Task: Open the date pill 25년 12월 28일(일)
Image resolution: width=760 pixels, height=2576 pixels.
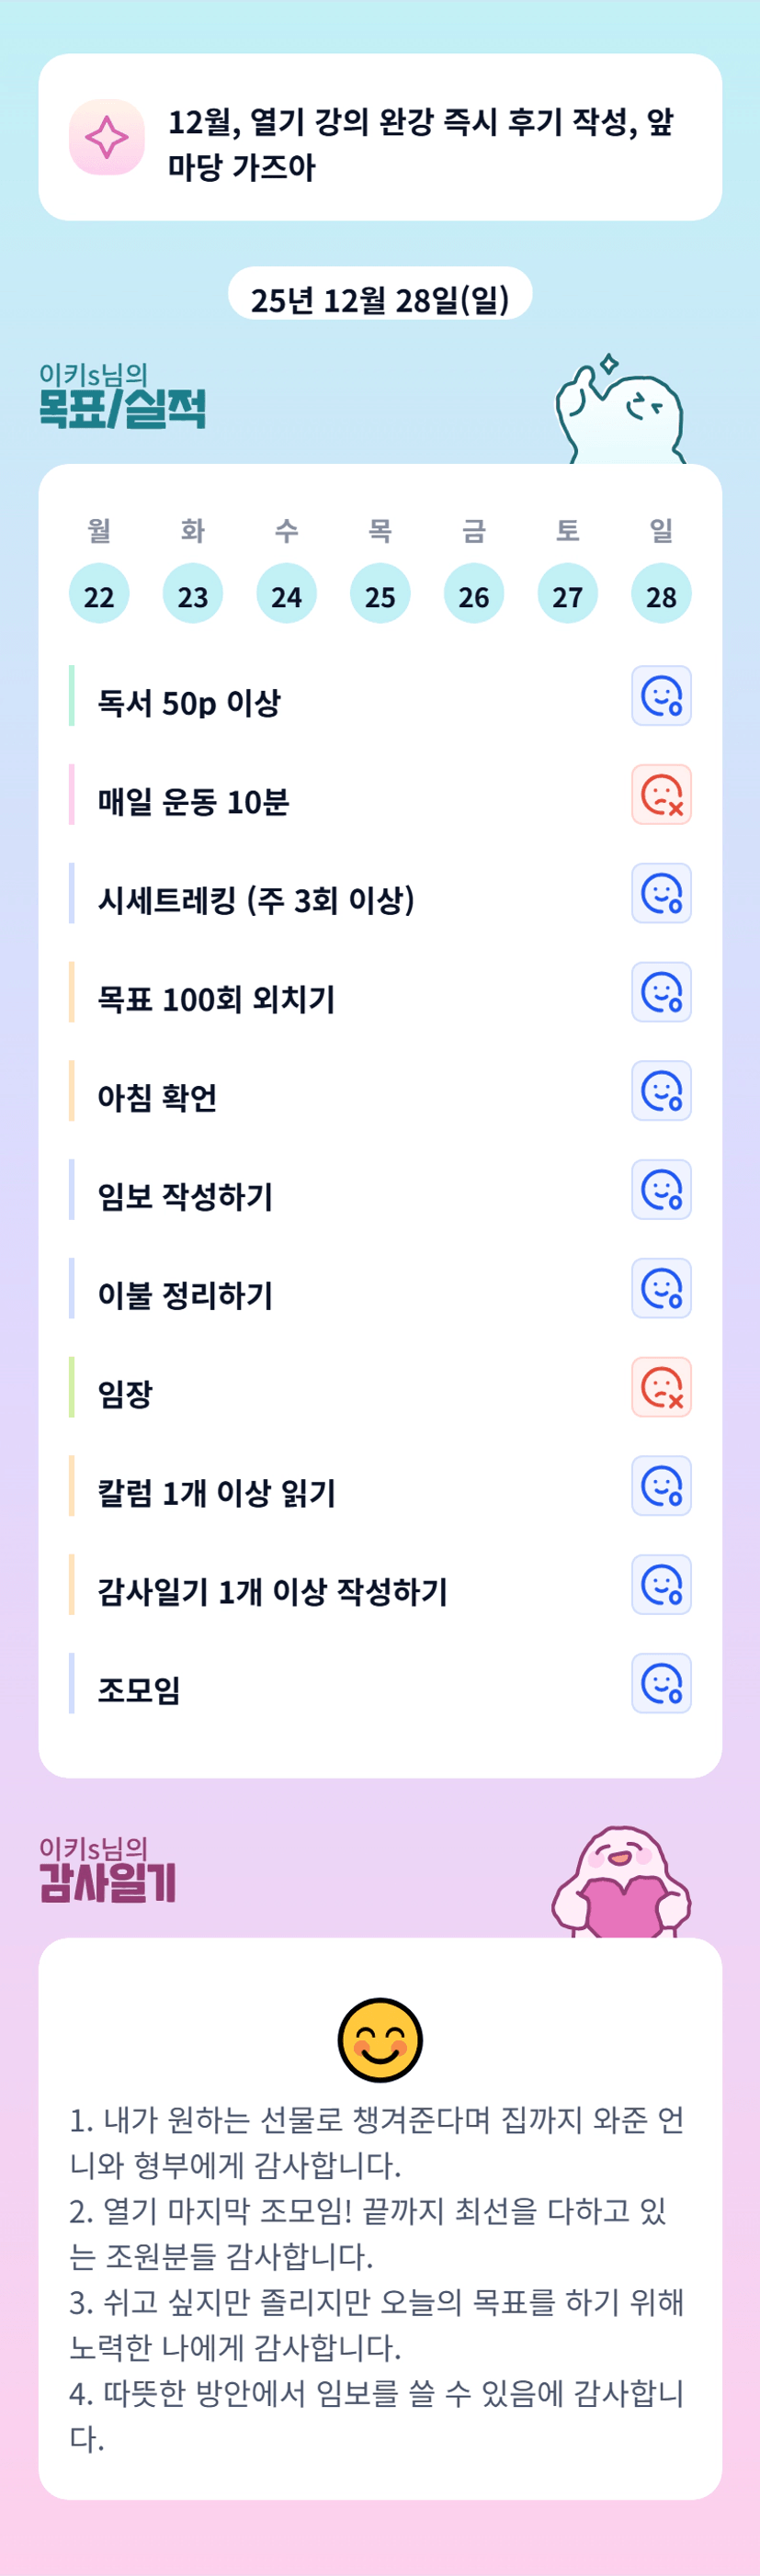Action: (380, 298)
